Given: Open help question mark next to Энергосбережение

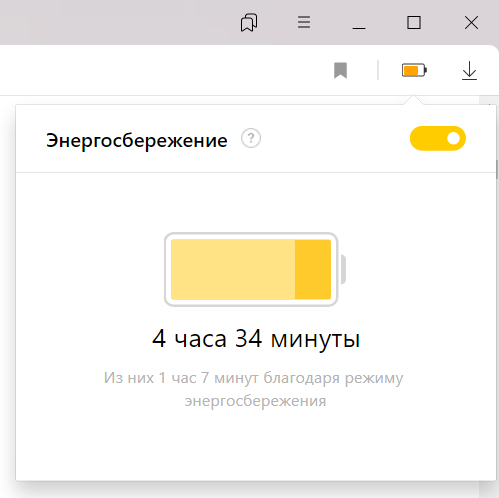Looking at the screenshot, I should pos(251,138).
